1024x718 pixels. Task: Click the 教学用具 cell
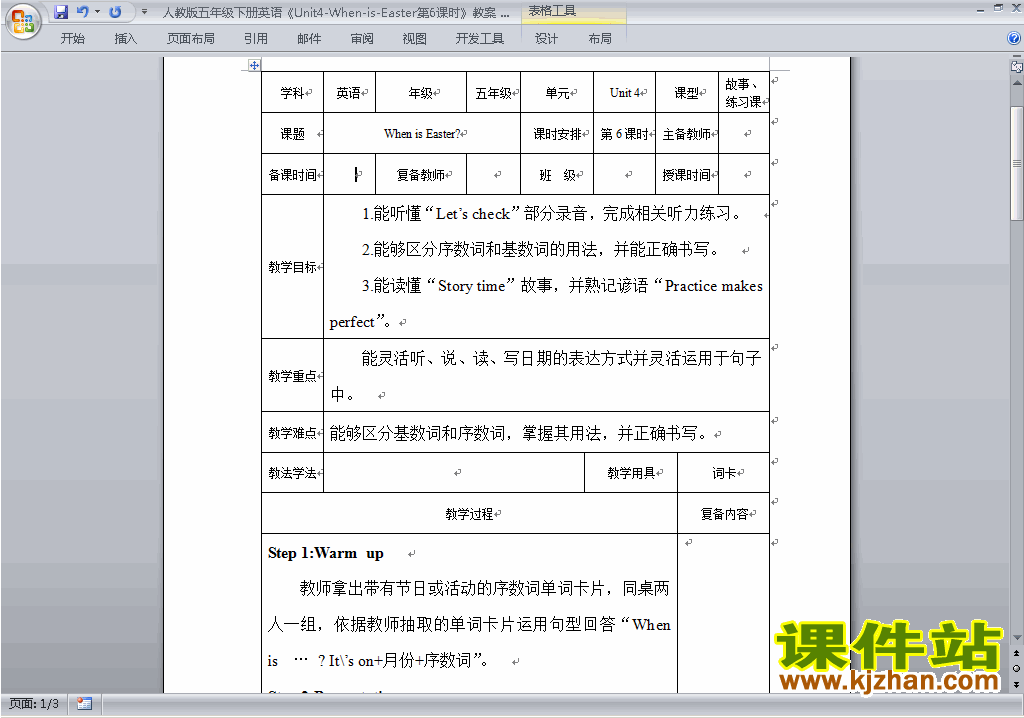[x=631, y=472]
